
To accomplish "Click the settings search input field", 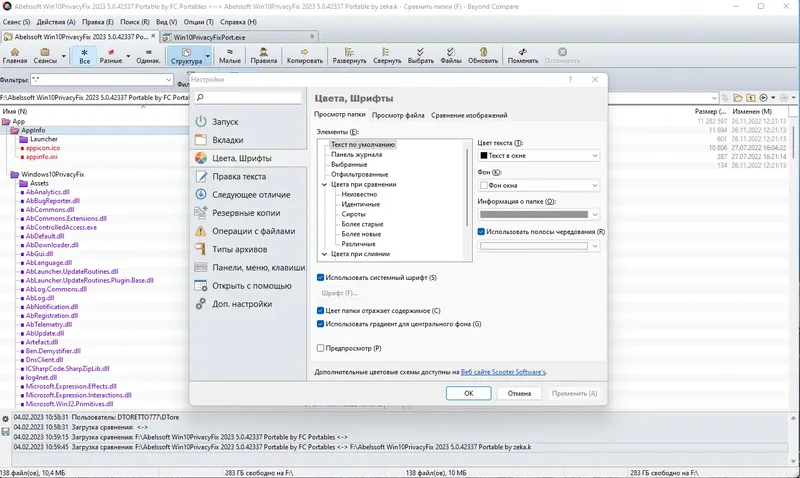I will point(248,97).
